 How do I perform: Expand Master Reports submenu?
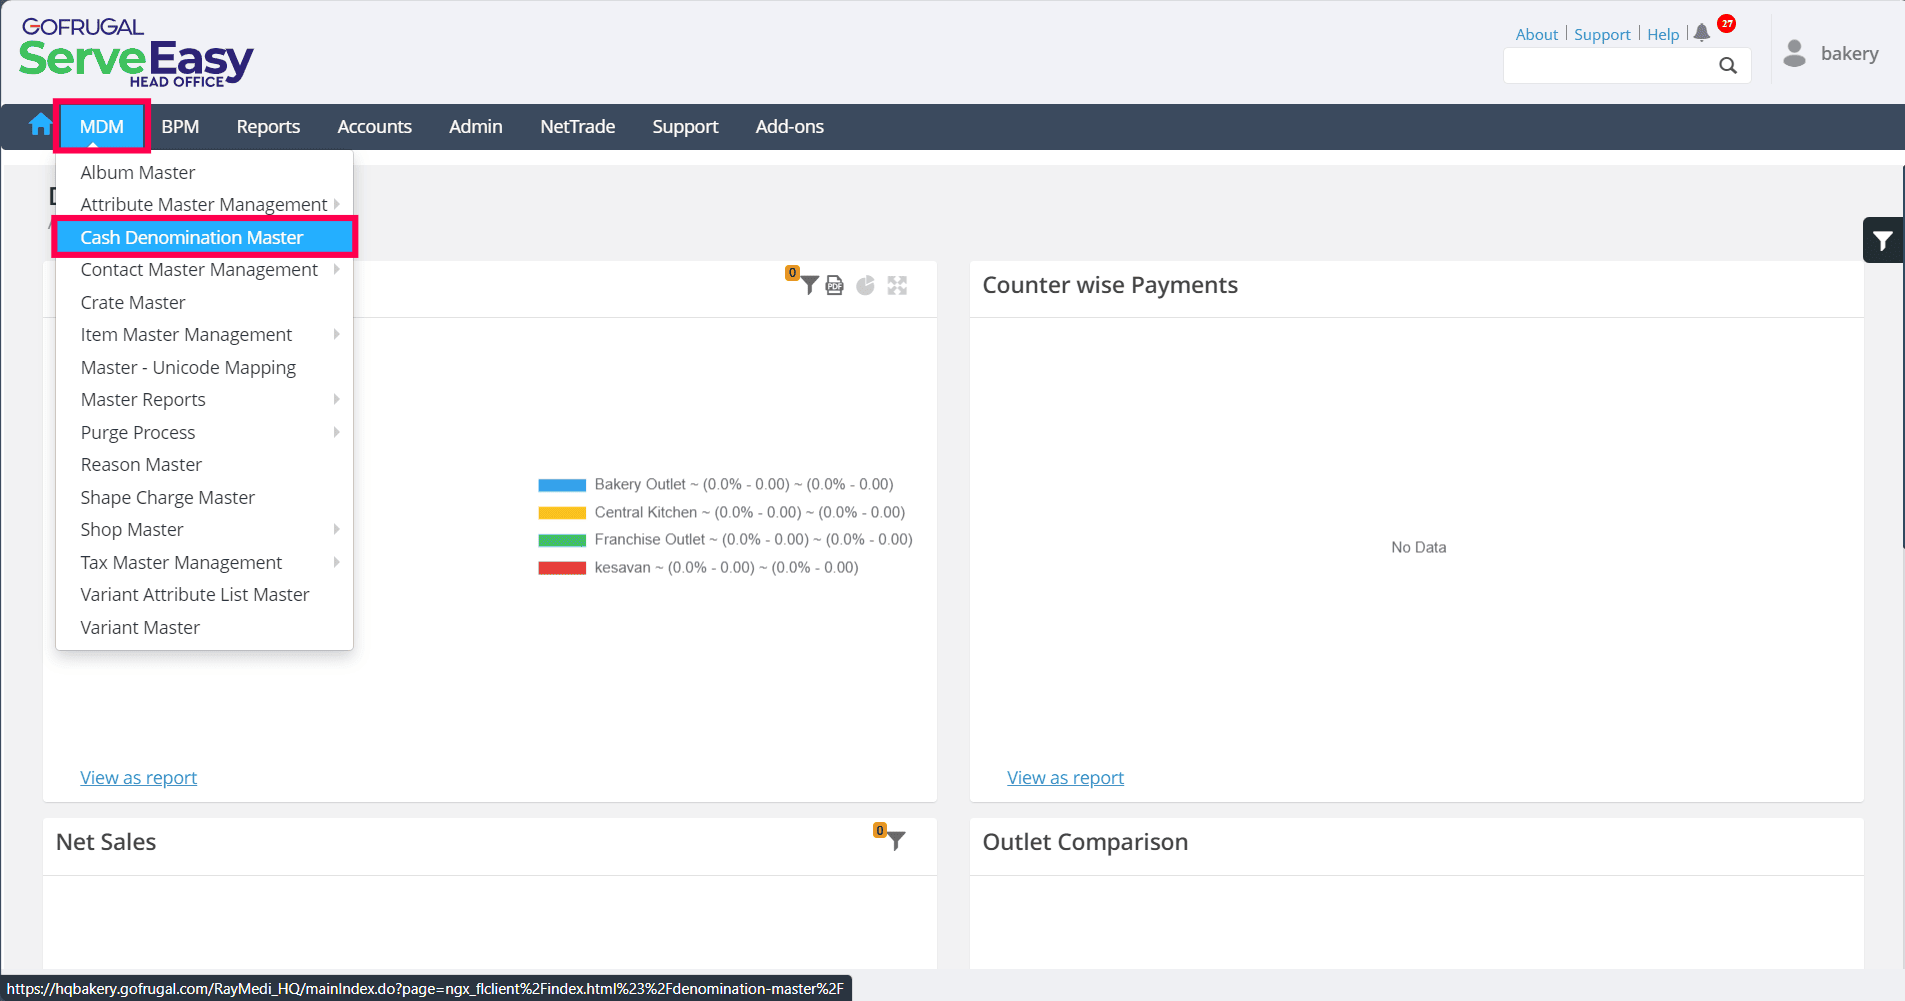pos(204,400)
